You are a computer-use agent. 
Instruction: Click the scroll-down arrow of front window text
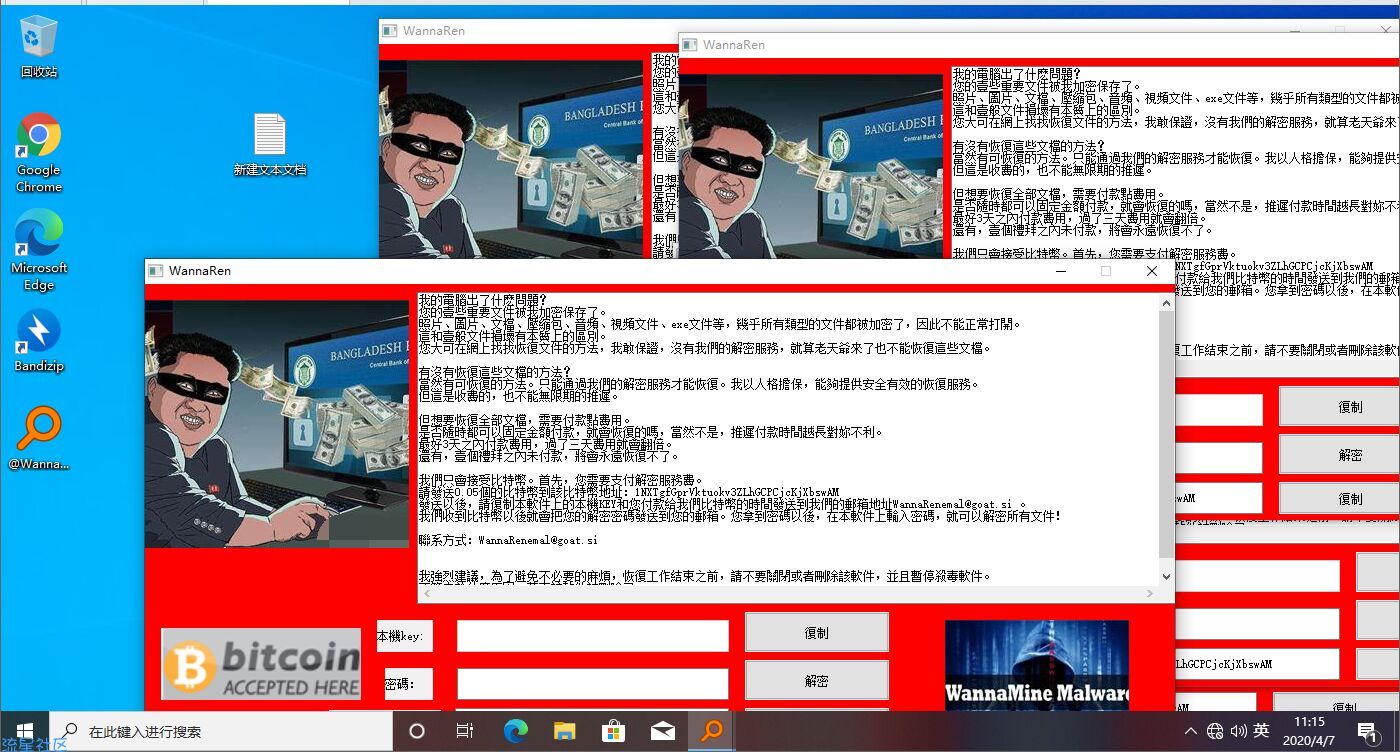pos(1166,577)
